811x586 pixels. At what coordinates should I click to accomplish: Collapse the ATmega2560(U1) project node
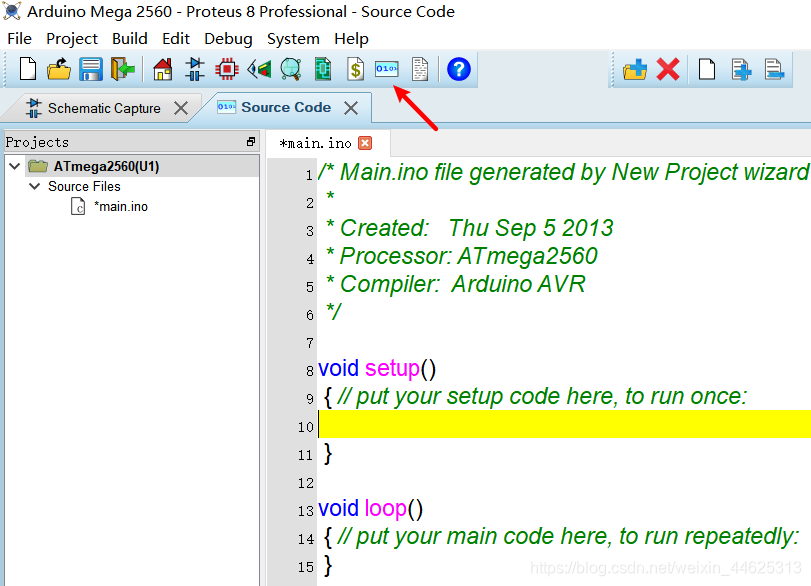14,166
